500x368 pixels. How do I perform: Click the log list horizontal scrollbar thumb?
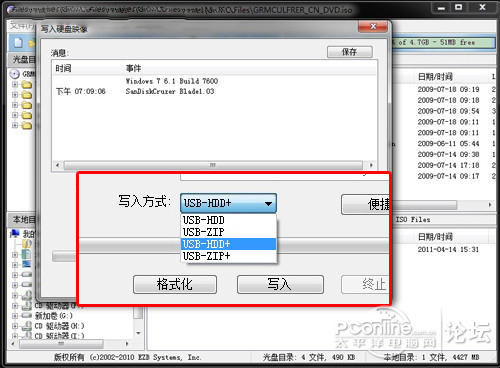(213, 165)
